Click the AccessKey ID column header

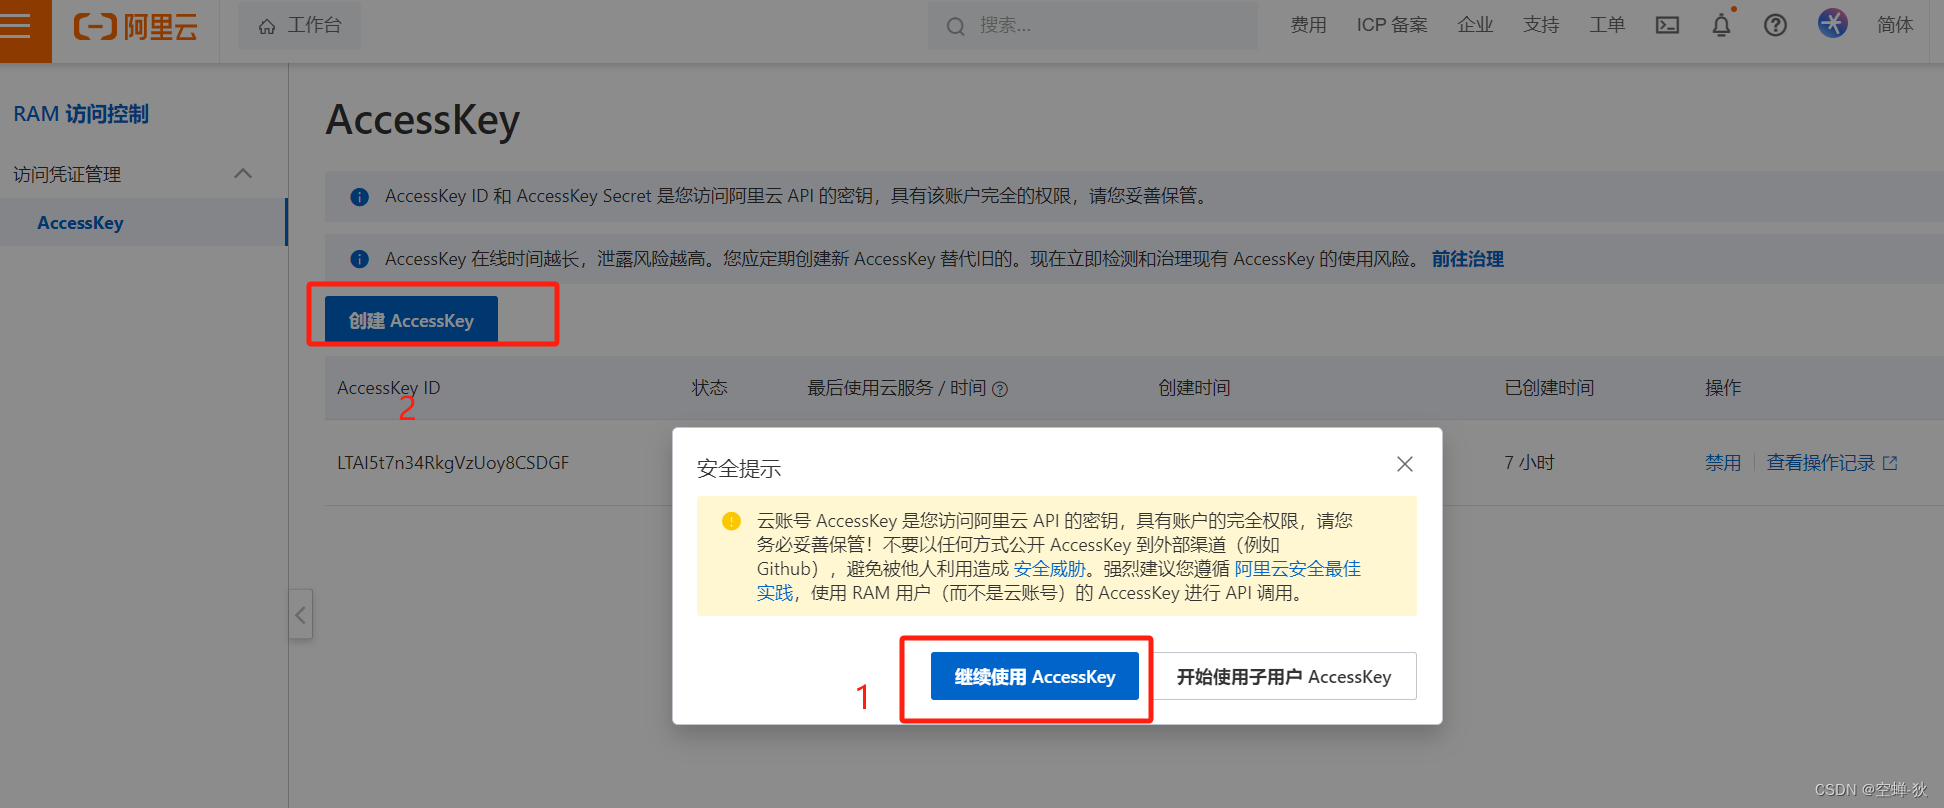388,388
